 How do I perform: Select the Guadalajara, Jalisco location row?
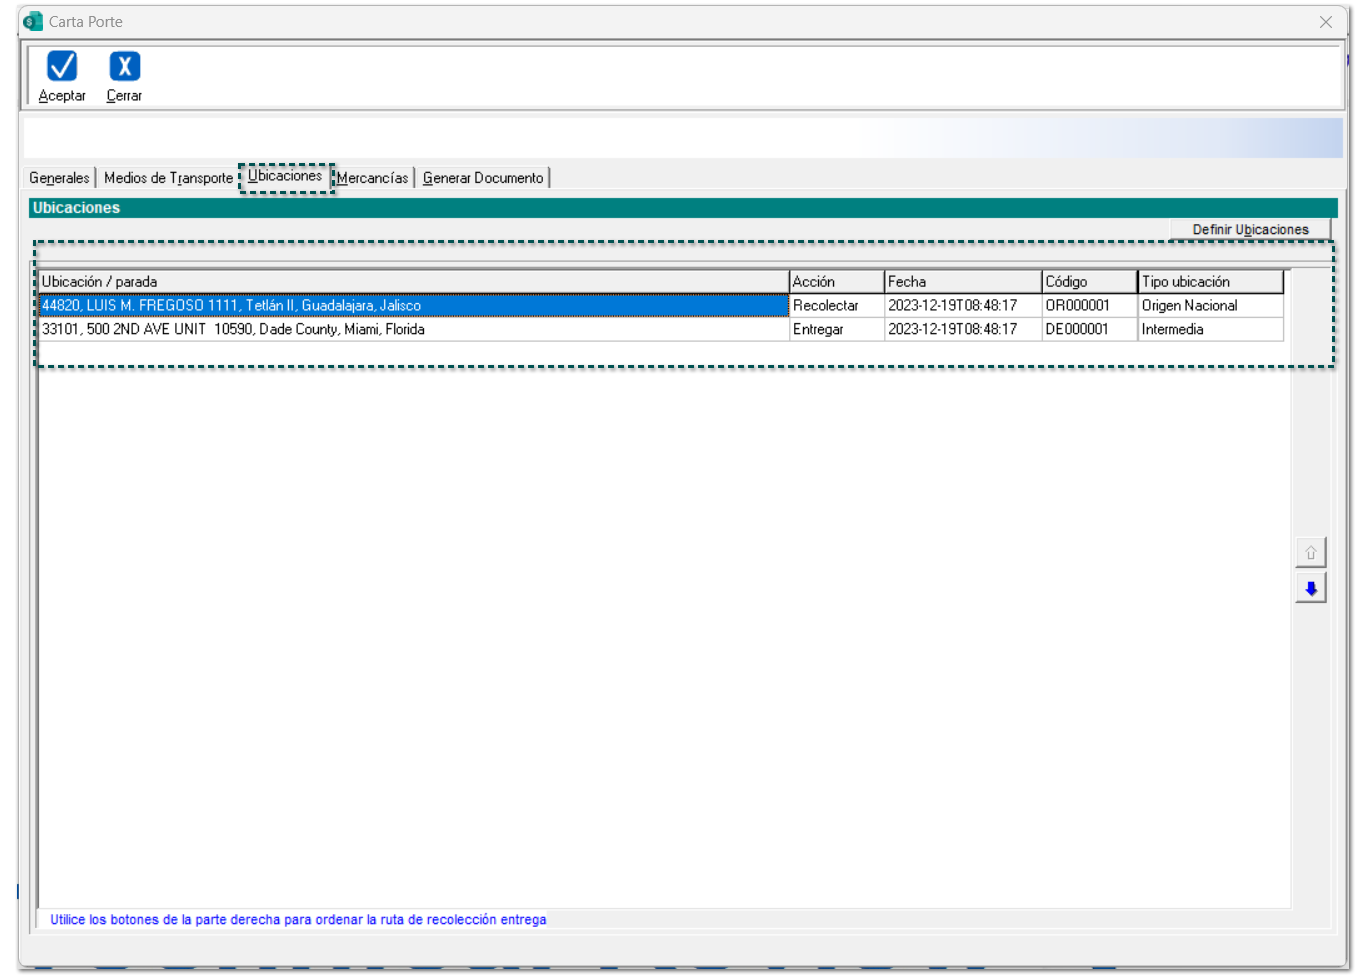pyautogui.click(x=232, y=306)
